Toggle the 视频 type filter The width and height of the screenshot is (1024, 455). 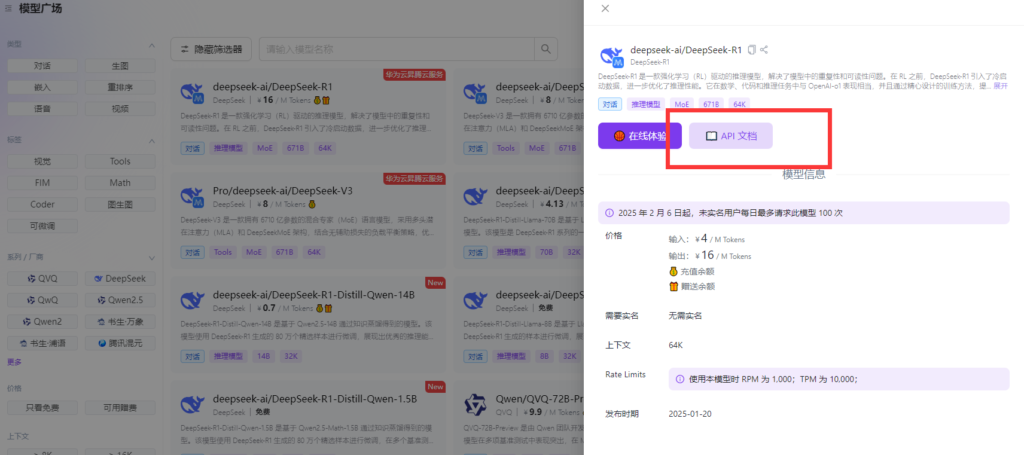pyautogui.click(x=120, y=109)
